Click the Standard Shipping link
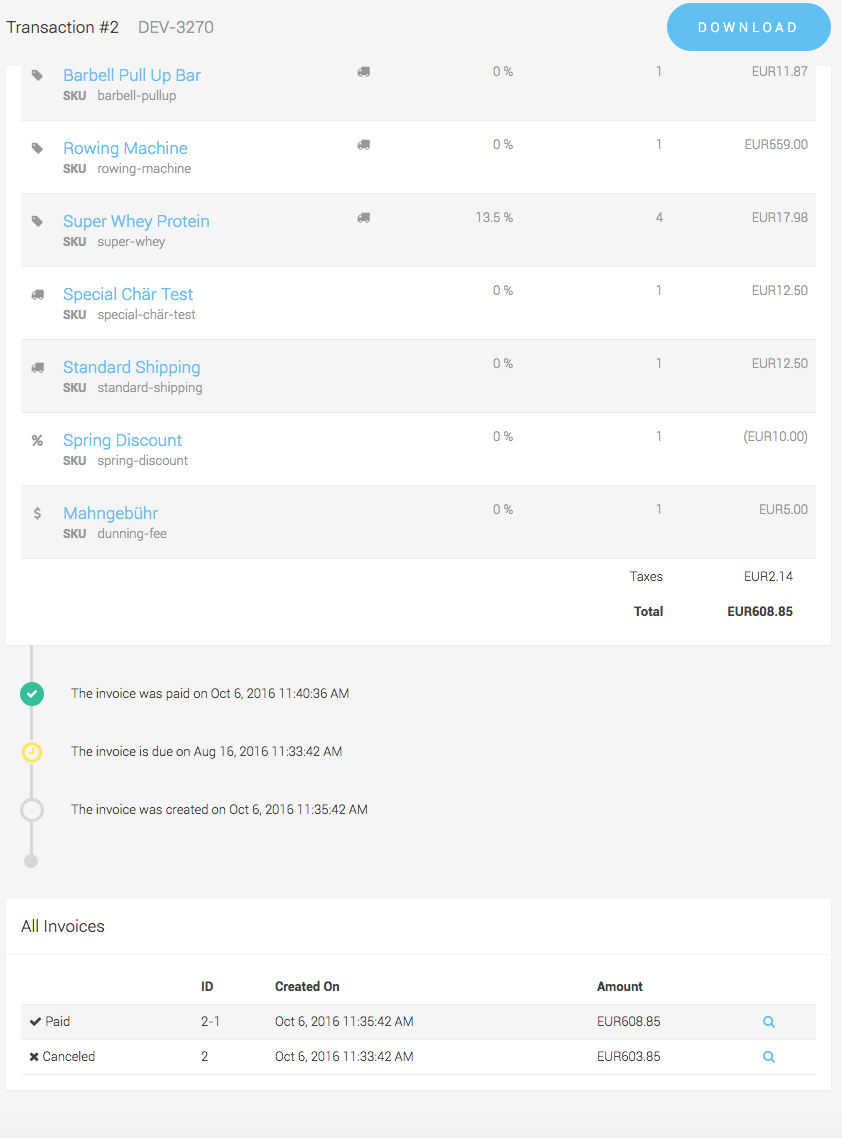Screen dimensions: 842x1138 tap(131, 368)
